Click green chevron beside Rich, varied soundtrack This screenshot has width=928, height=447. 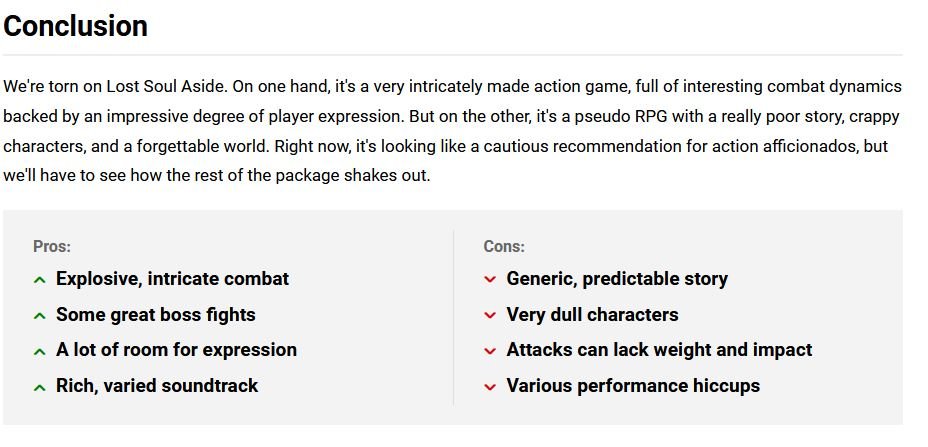click(x=40, y=387)
